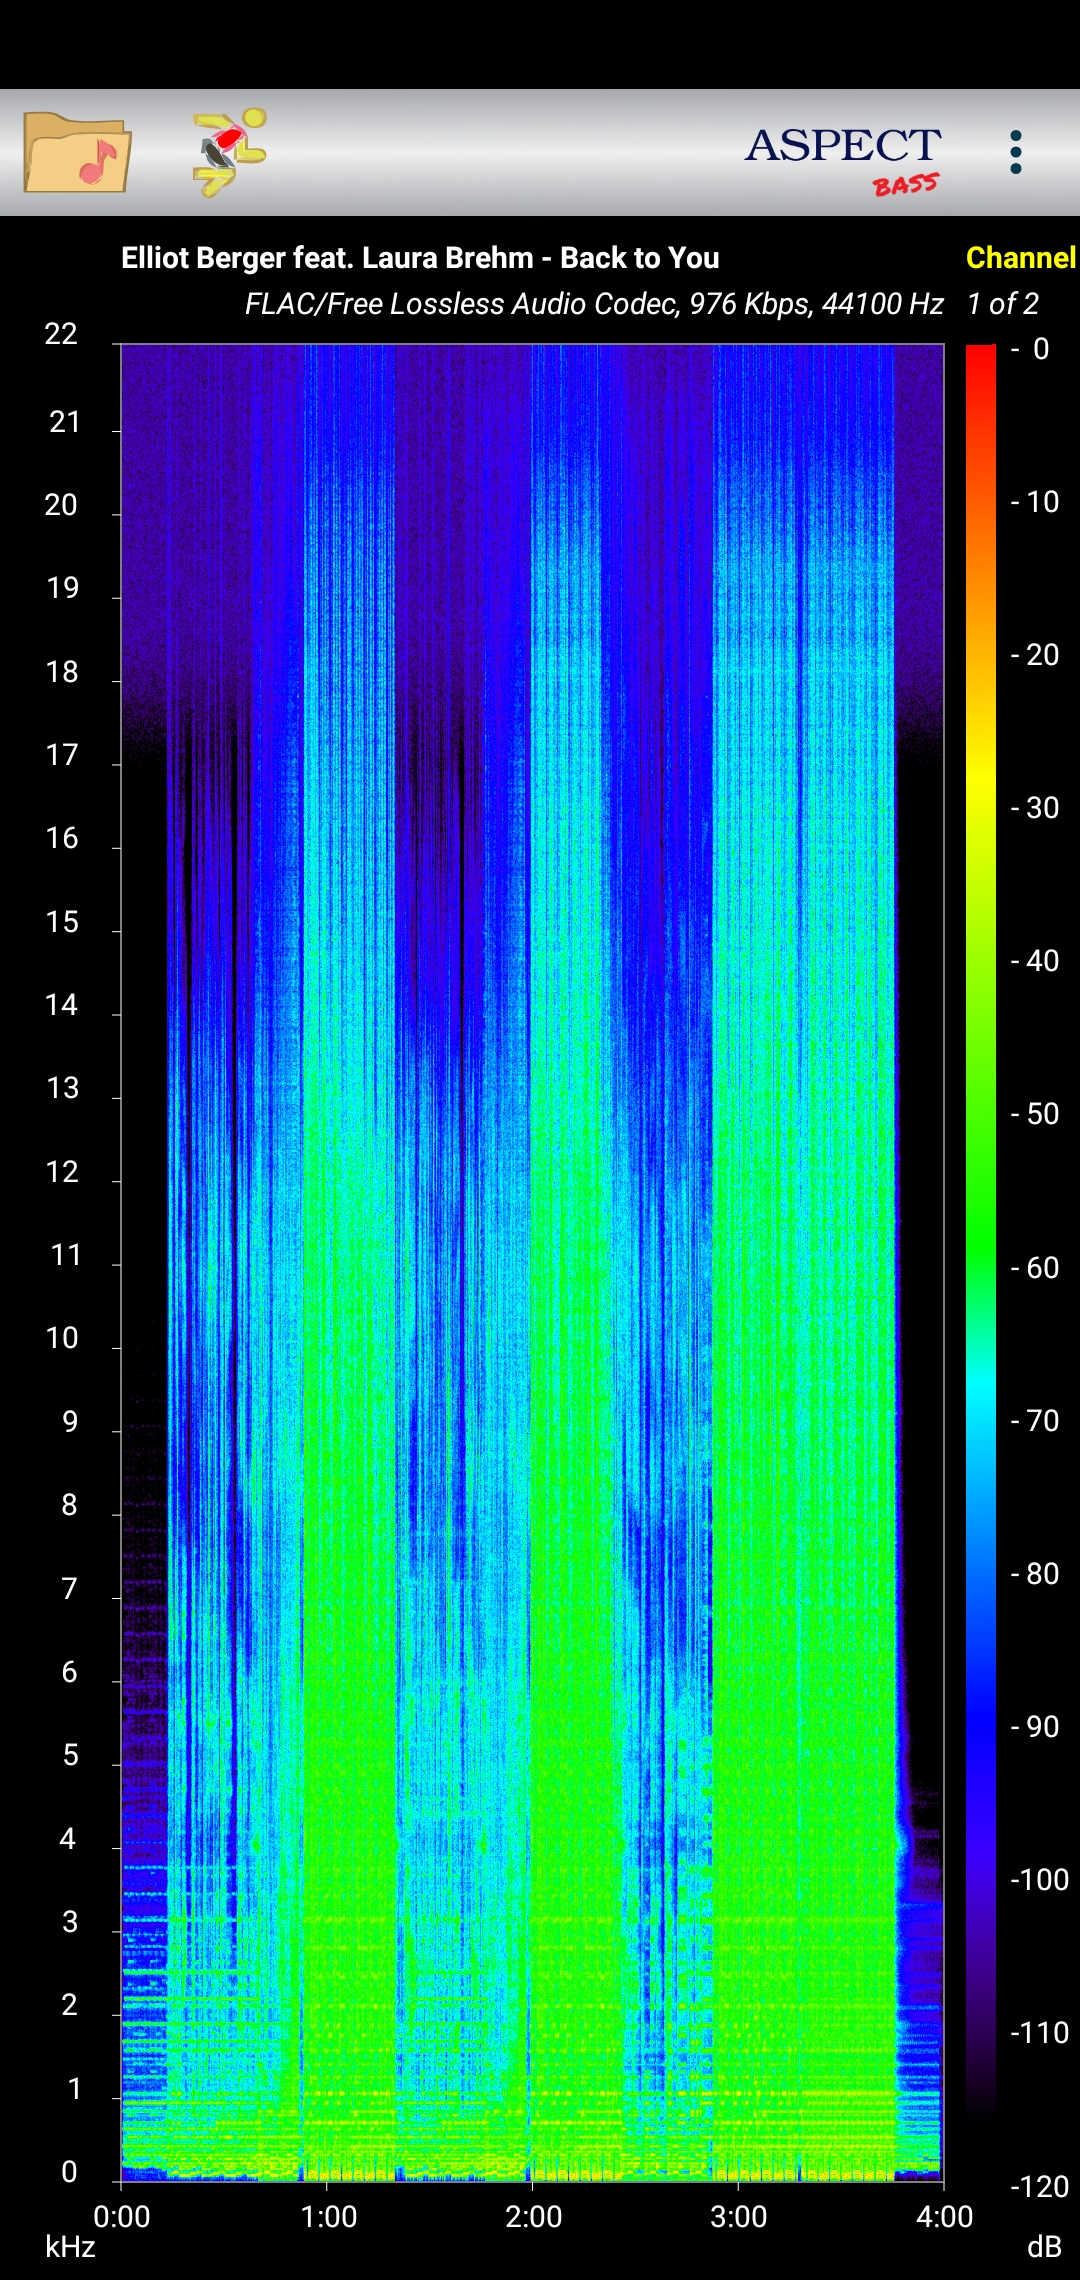This screenshot has height=2280, width=1080.
Task: Open the three-dot overflow menu
Action: click(1016, 152)
